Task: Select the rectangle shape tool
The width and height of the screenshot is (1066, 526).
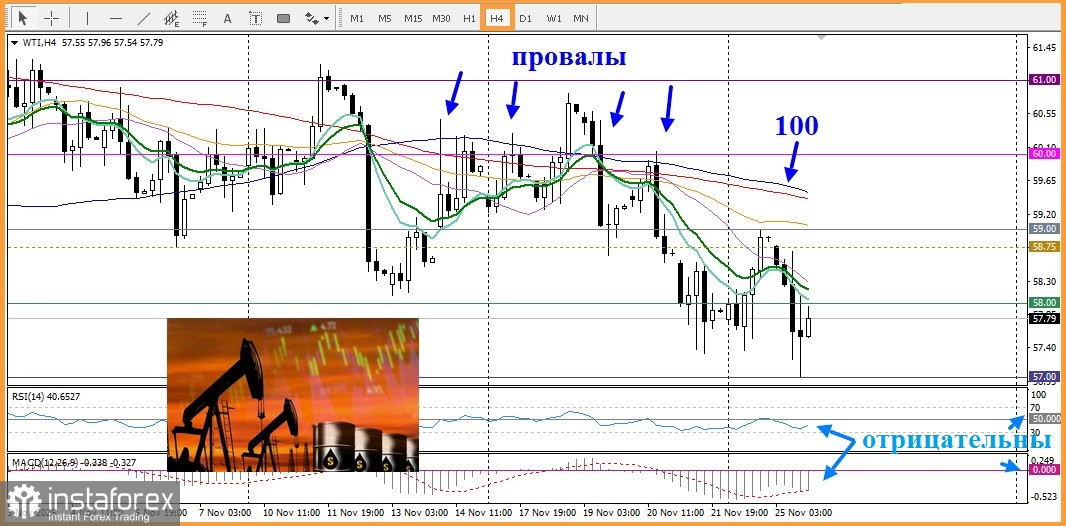Action: 283,18
